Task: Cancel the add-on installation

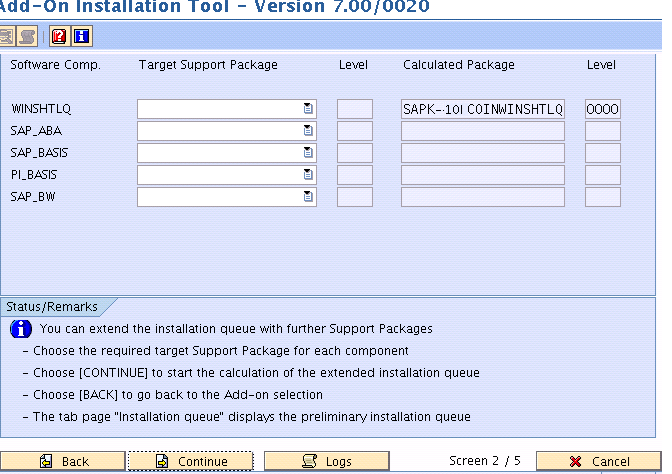Action: 599,461
